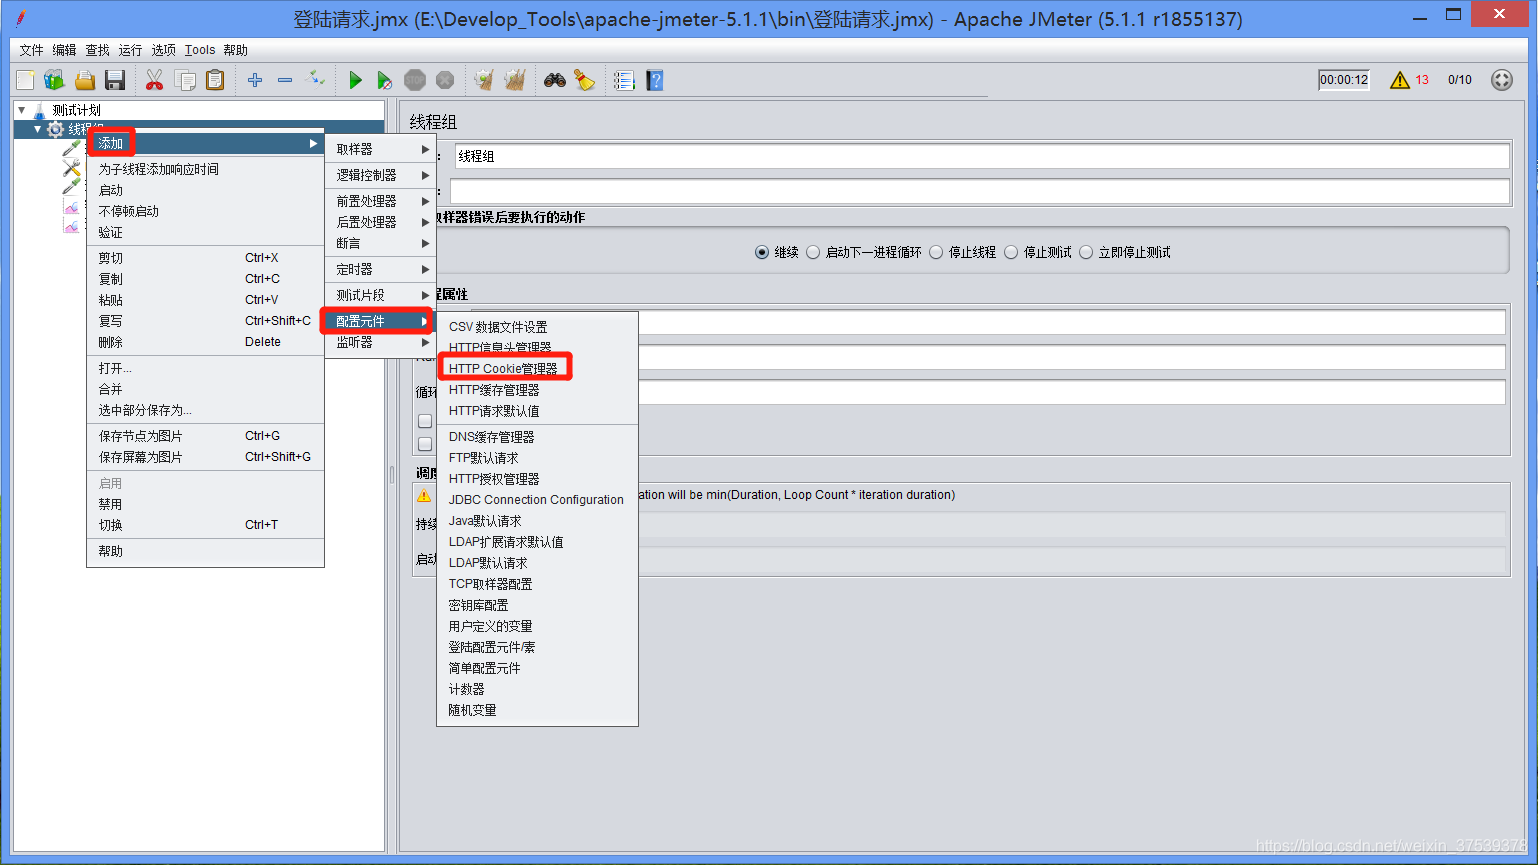This screenshot has width=1538, height=865.
Task: Choose 添加 in the context menu
Action: 206,143
